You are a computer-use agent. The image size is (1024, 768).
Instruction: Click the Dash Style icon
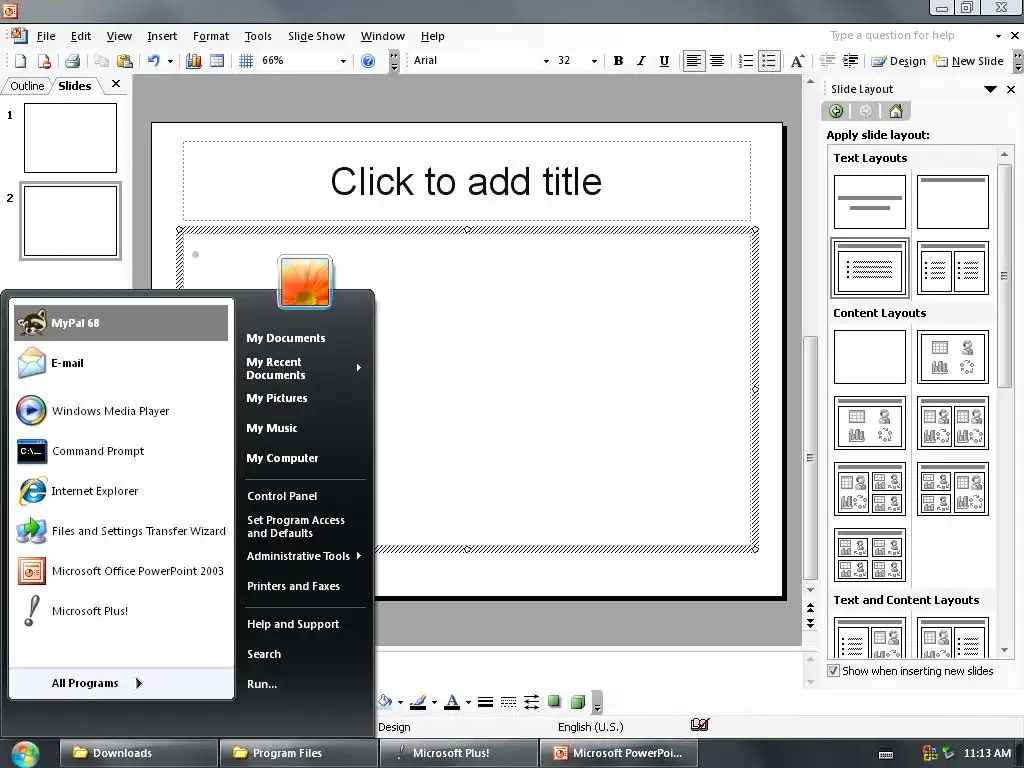[508, 702]
